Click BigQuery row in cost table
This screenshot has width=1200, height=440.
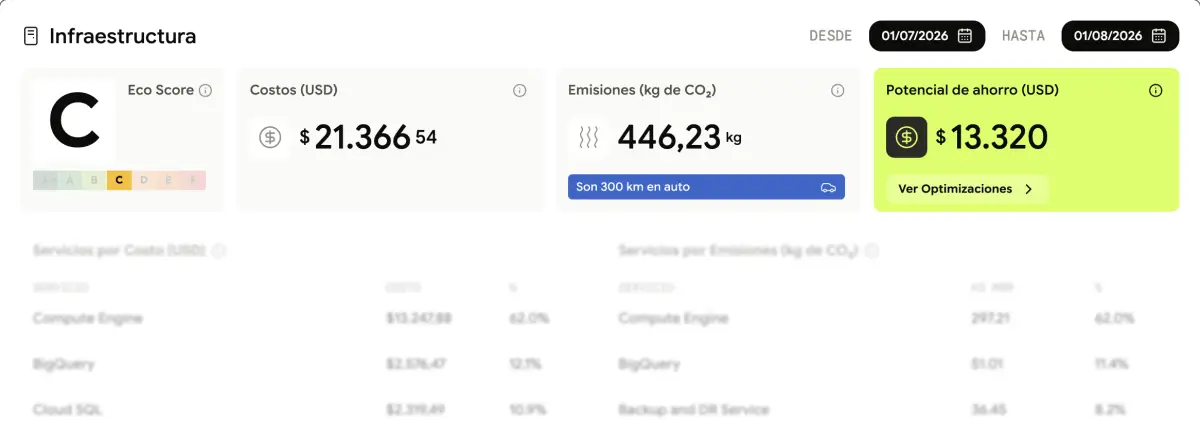pos(291,364)
